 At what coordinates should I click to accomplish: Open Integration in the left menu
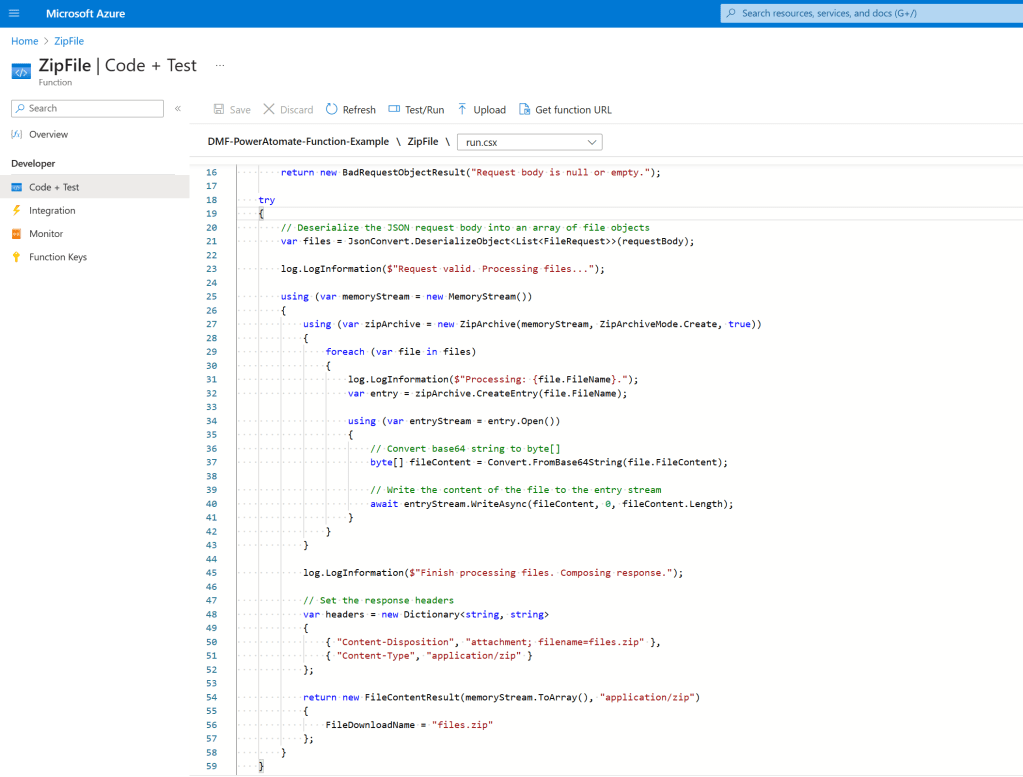point(52,211)
